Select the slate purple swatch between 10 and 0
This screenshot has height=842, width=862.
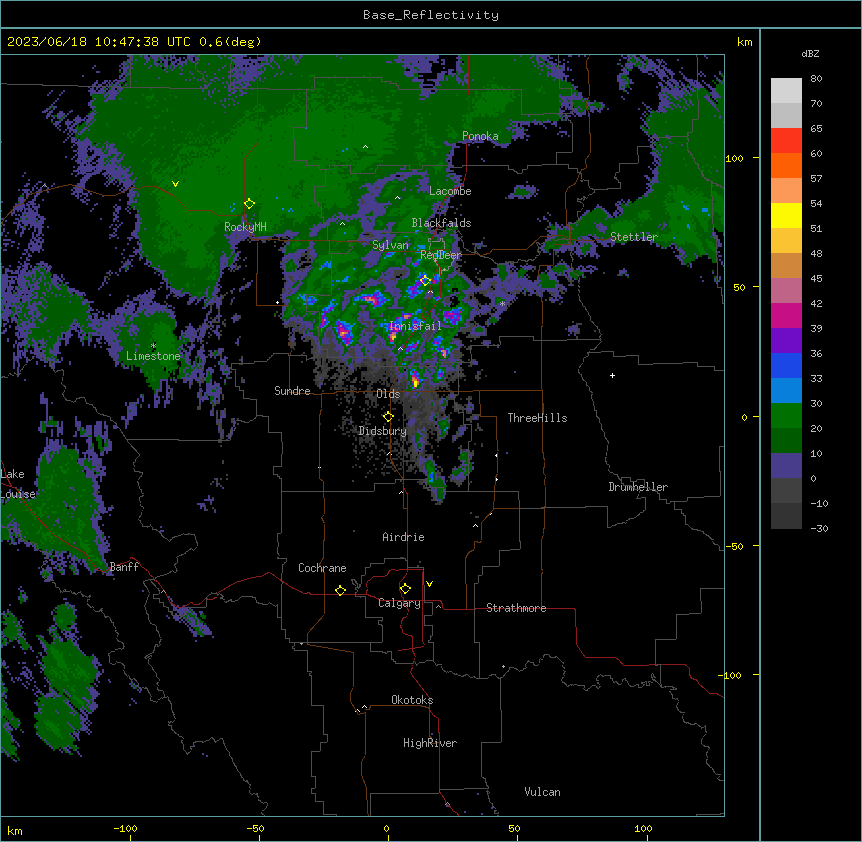(786, 466)
